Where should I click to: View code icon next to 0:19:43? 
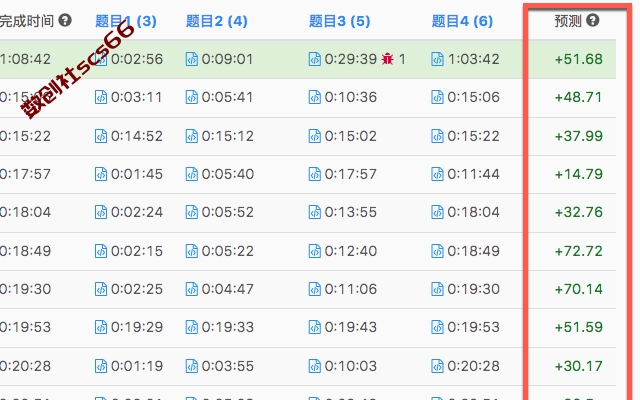[314, 327]
